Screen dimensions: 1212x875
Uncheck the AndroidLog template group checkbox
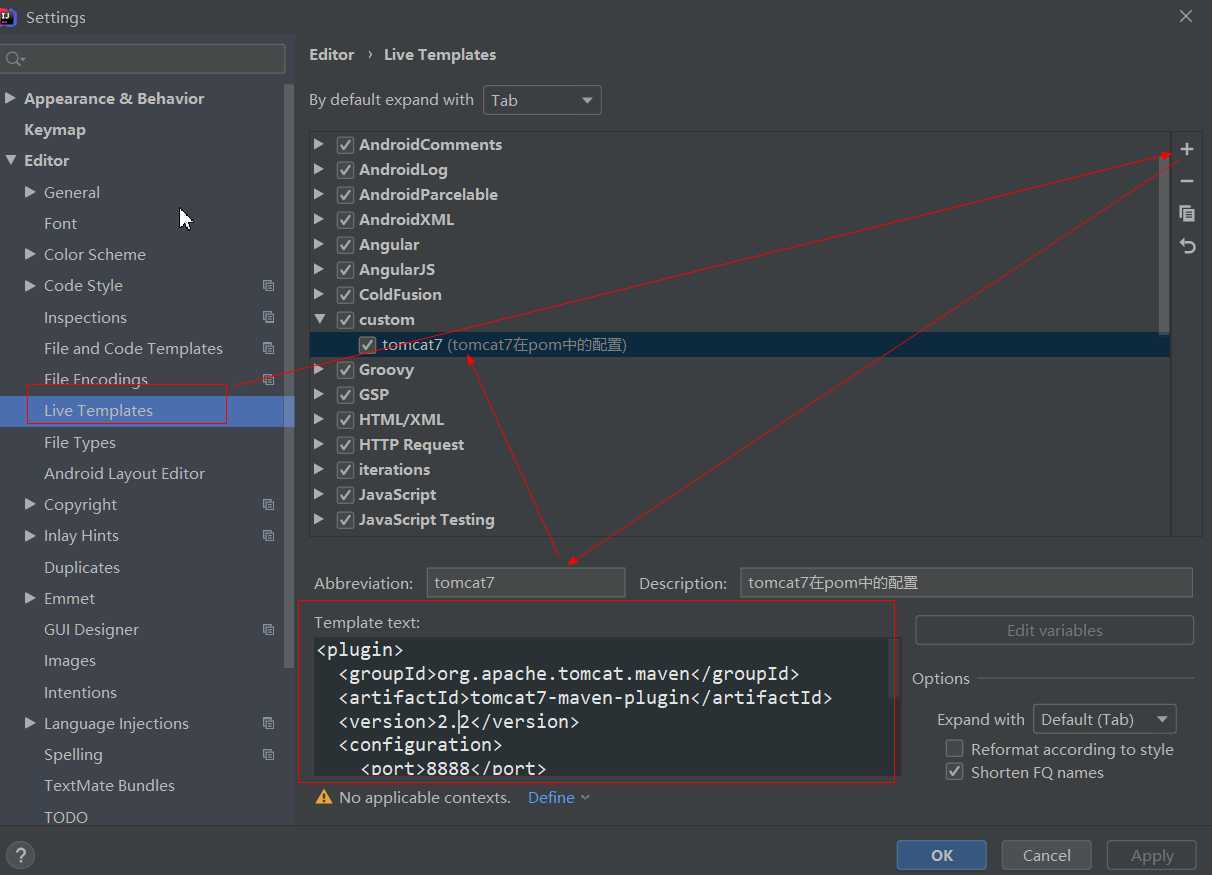click(345, 170)
